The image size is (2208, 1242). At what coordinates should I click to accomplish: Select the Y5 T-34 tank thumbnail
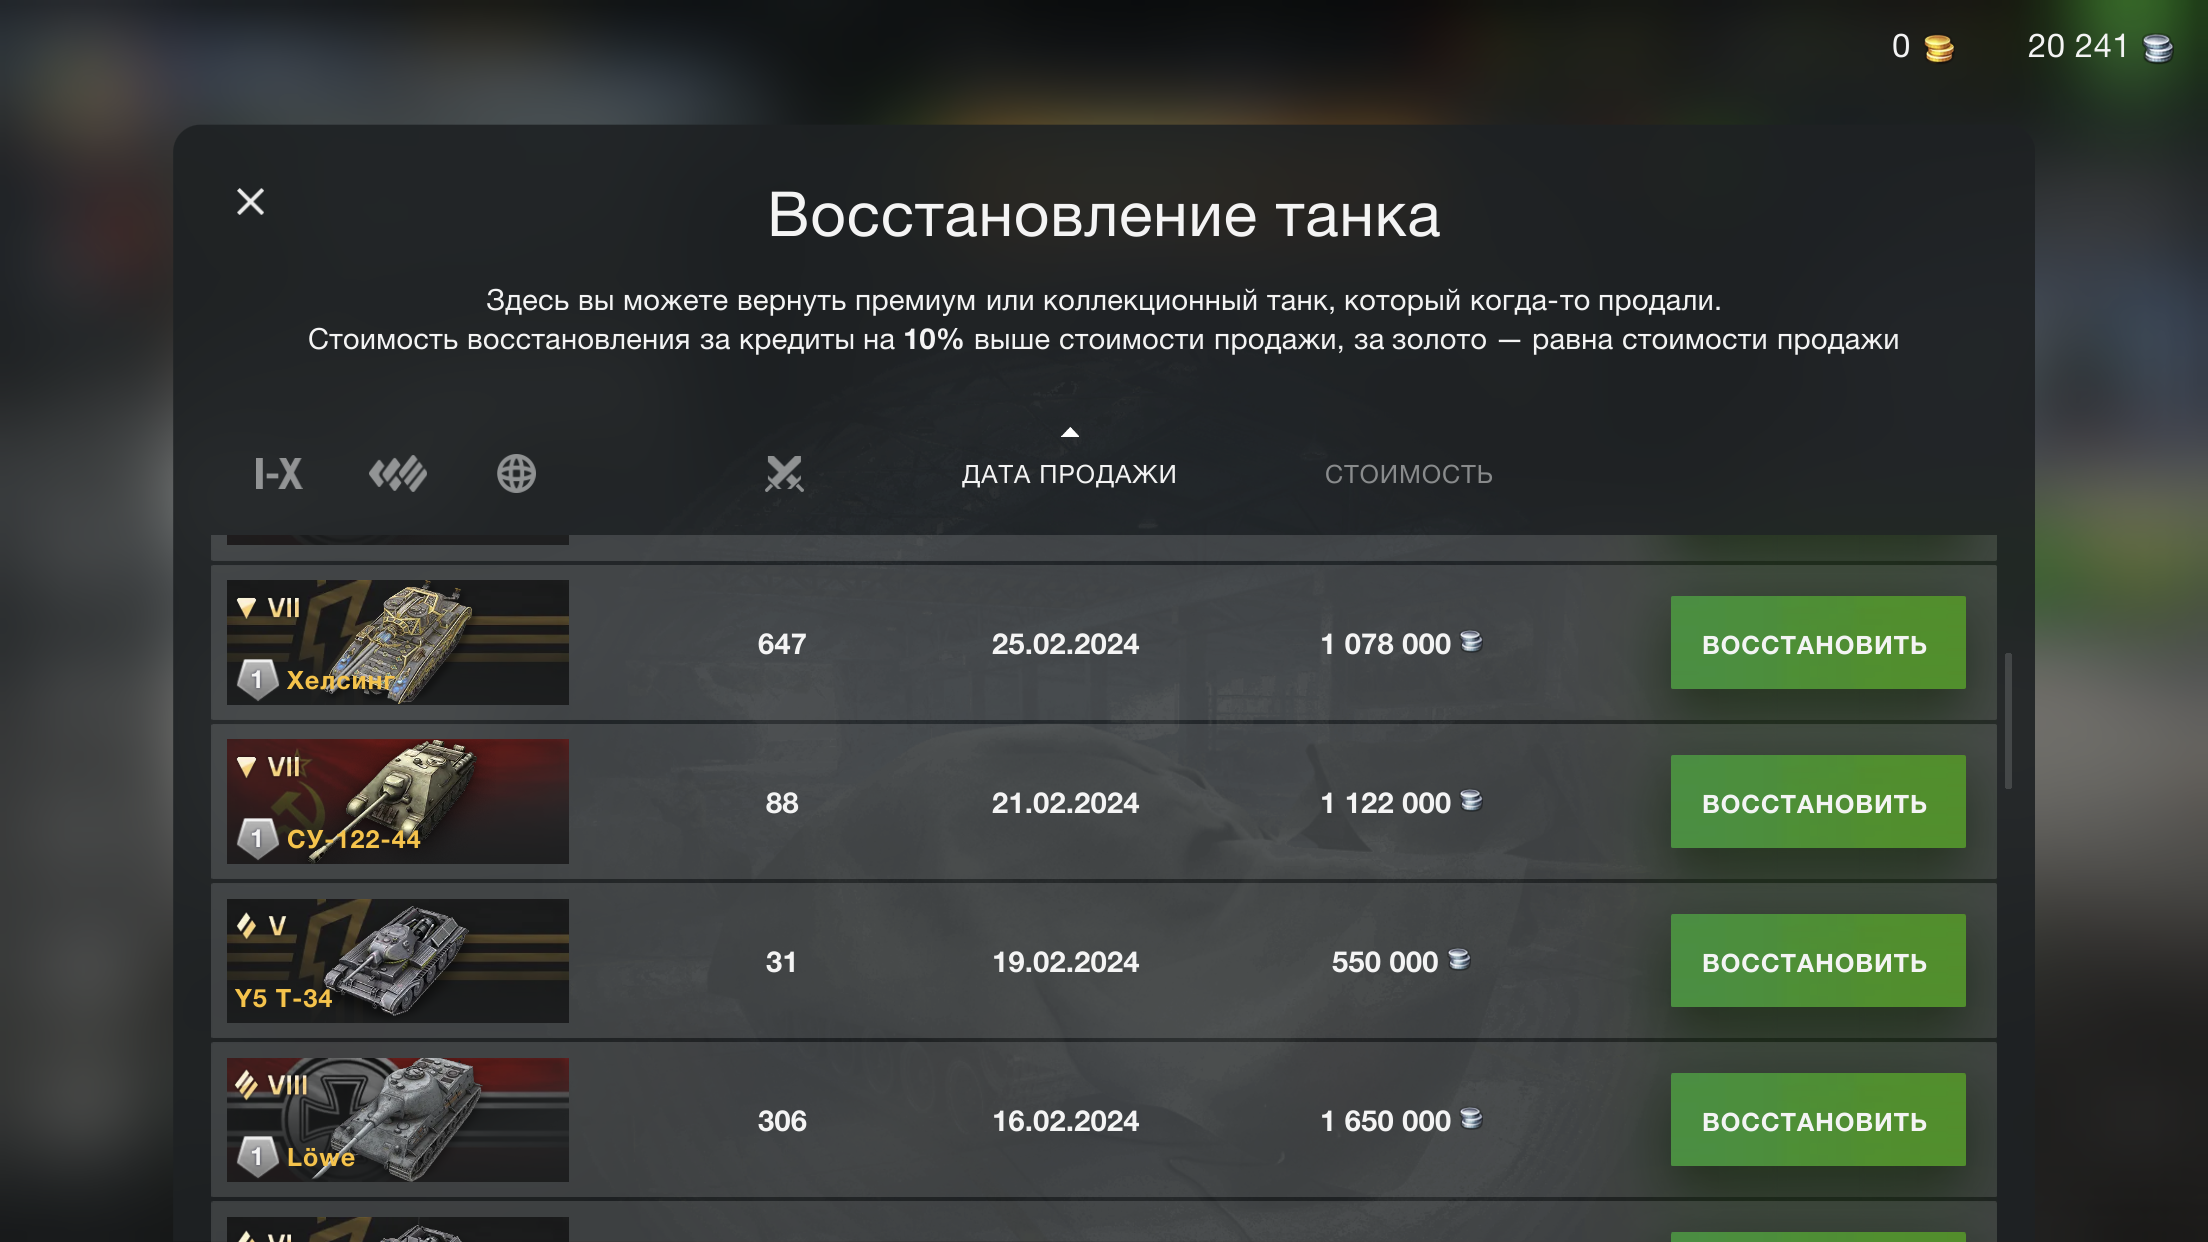coord(398,961)
